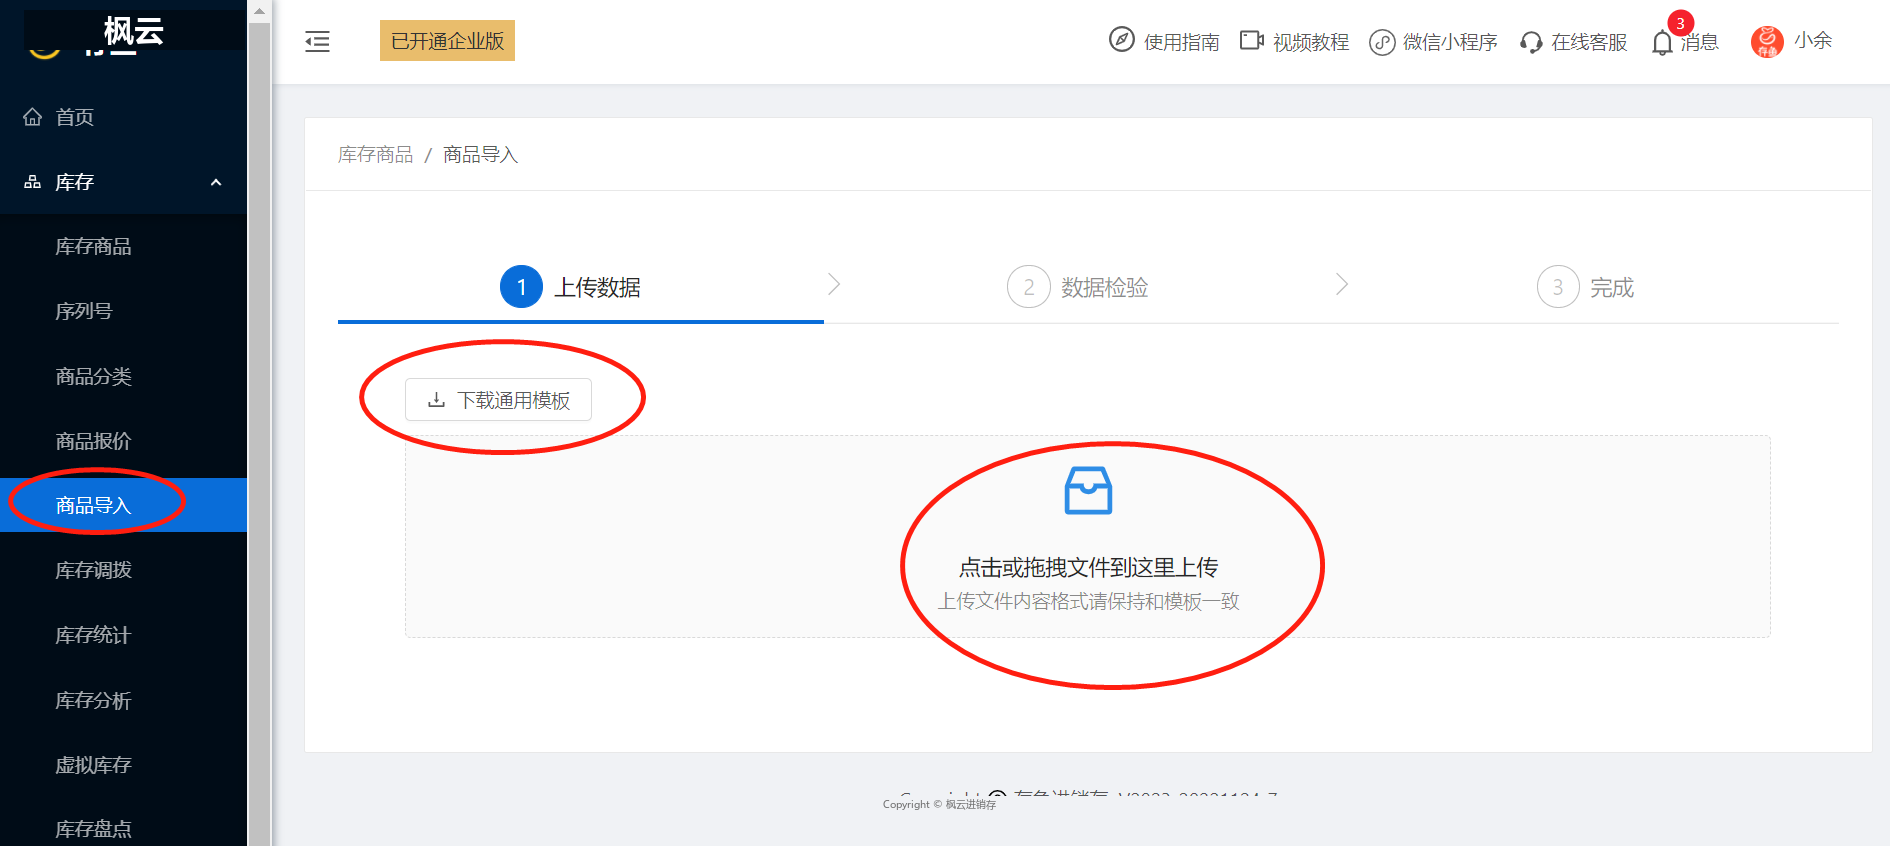Click the 消息 label

coord(1699,42)
